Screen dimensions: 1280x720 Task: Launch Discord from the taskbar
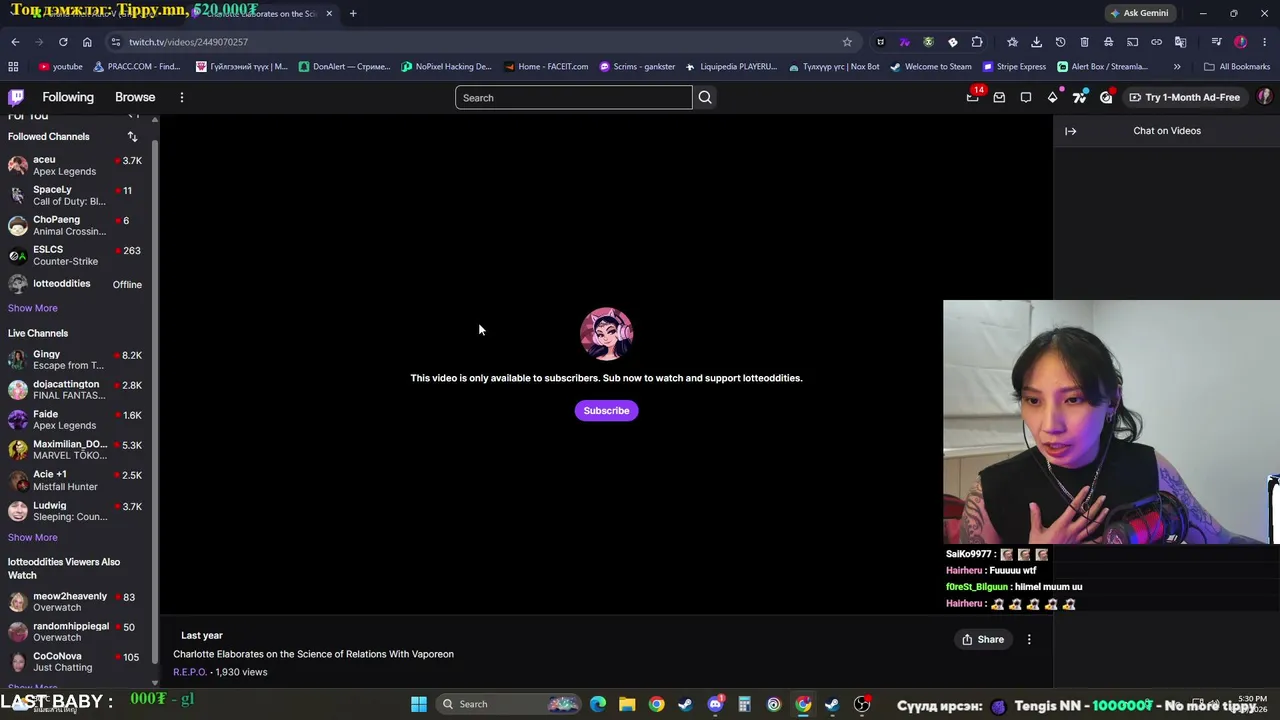715,704
